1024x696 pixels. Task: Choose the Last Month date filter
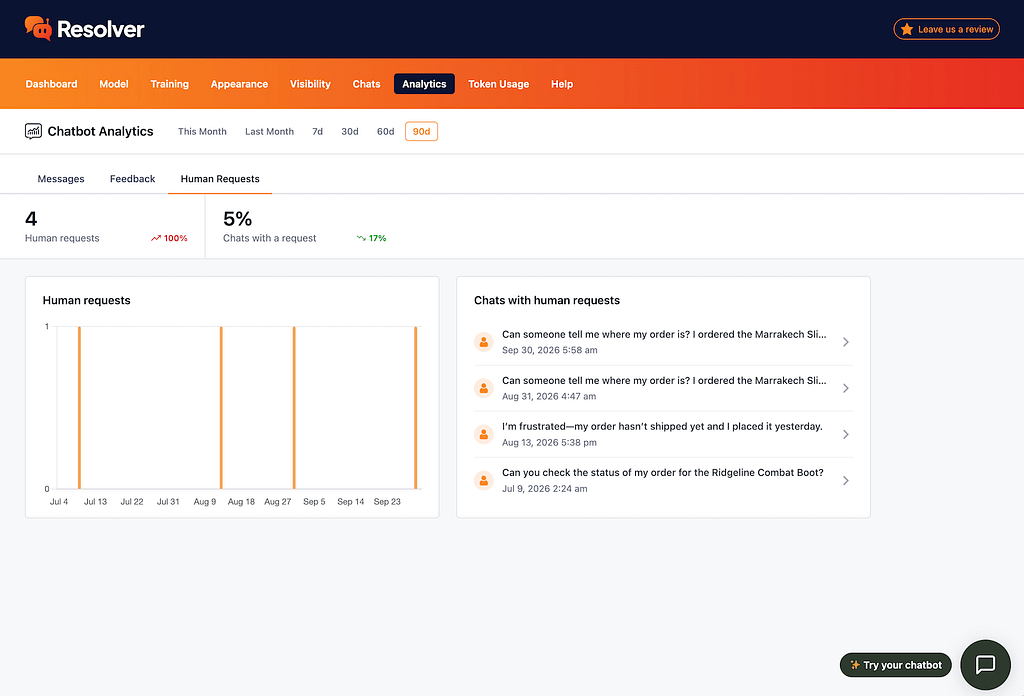point(269,131)
